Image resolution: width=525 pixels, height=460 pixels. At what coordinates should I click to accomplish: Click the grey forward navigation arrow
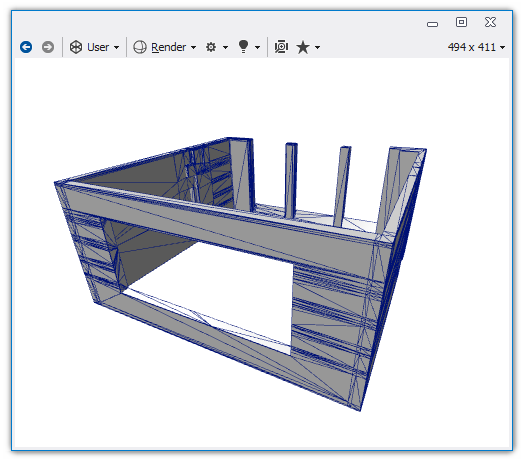tap(48, 47)
